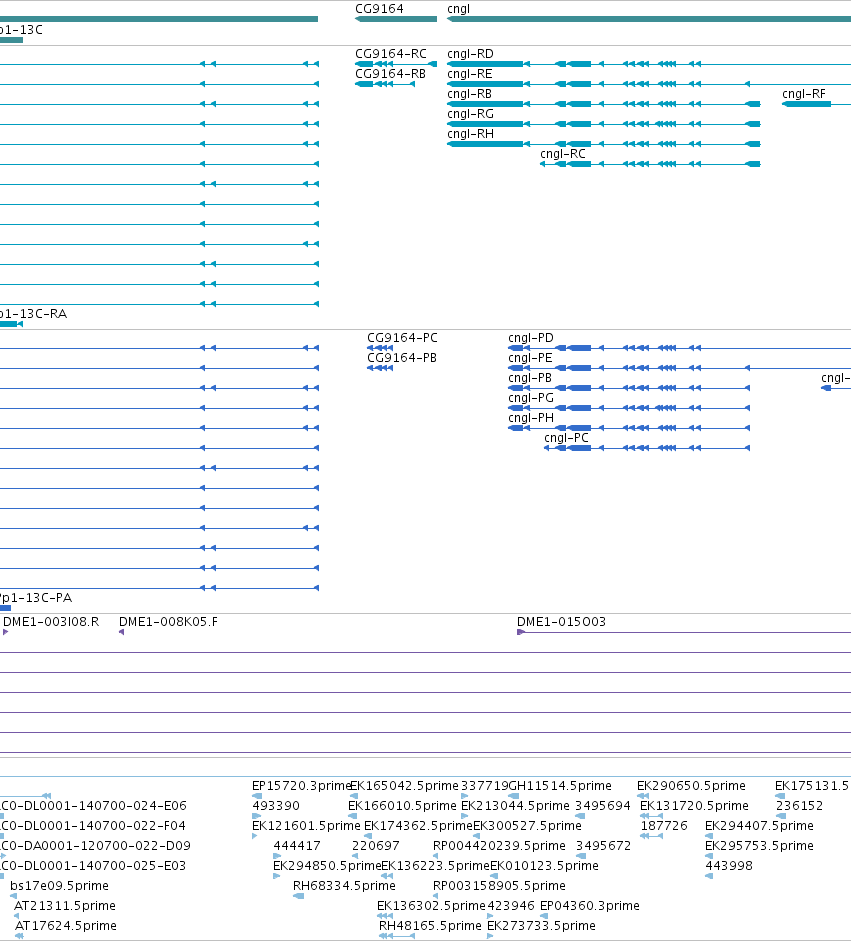
Task: Click the cngl-RH transcript label
Action: coord(471,133)
